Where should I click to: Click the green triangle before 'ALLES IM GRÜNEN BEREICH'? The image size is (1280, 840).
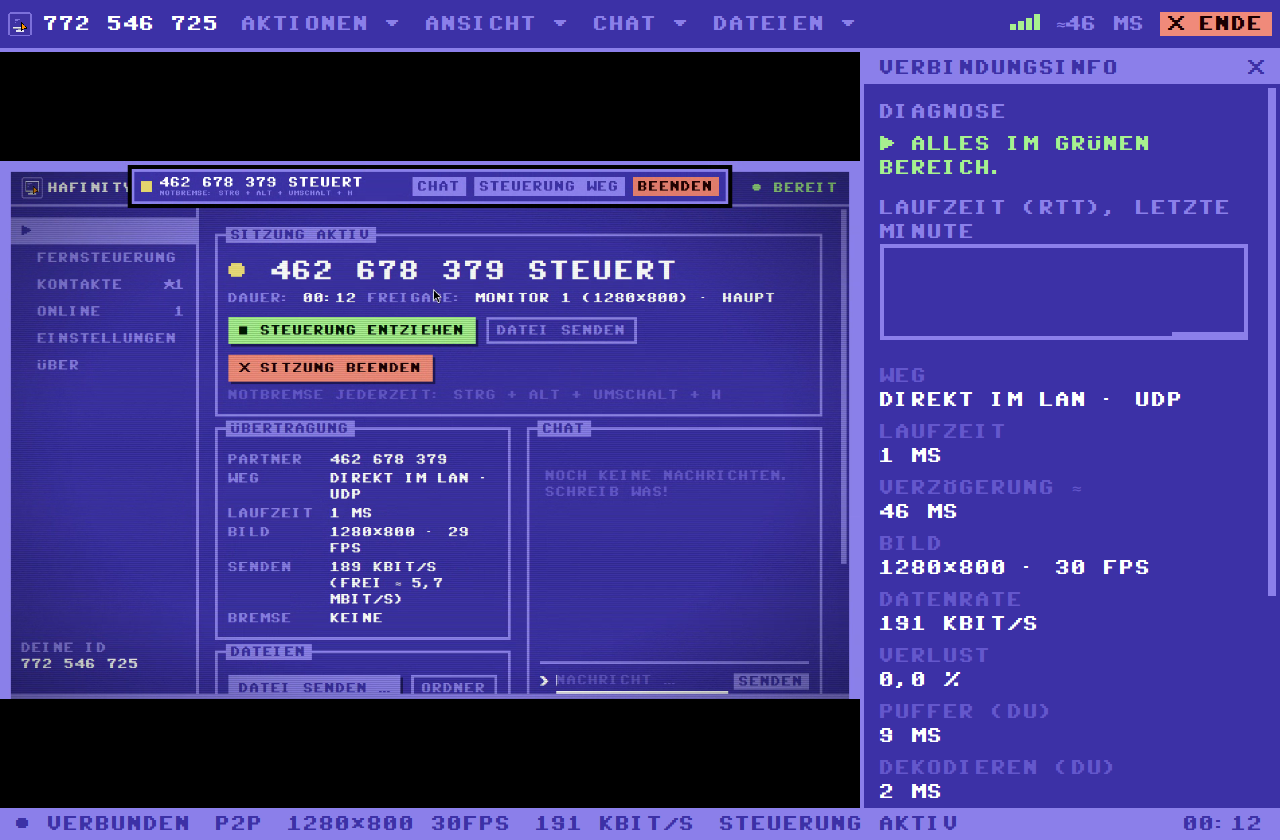click(887, 143)
